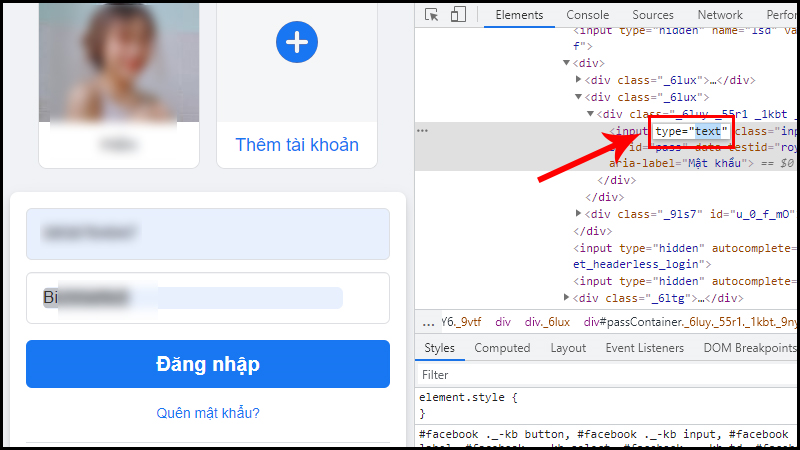Collapse the second _6lux div

pyautogui.click(x=578, y=96)
